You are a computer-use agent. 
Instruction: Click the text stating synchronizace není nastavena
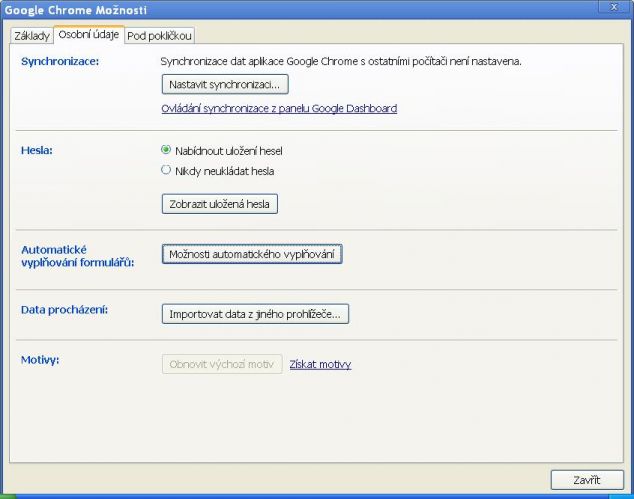point(341,61)
